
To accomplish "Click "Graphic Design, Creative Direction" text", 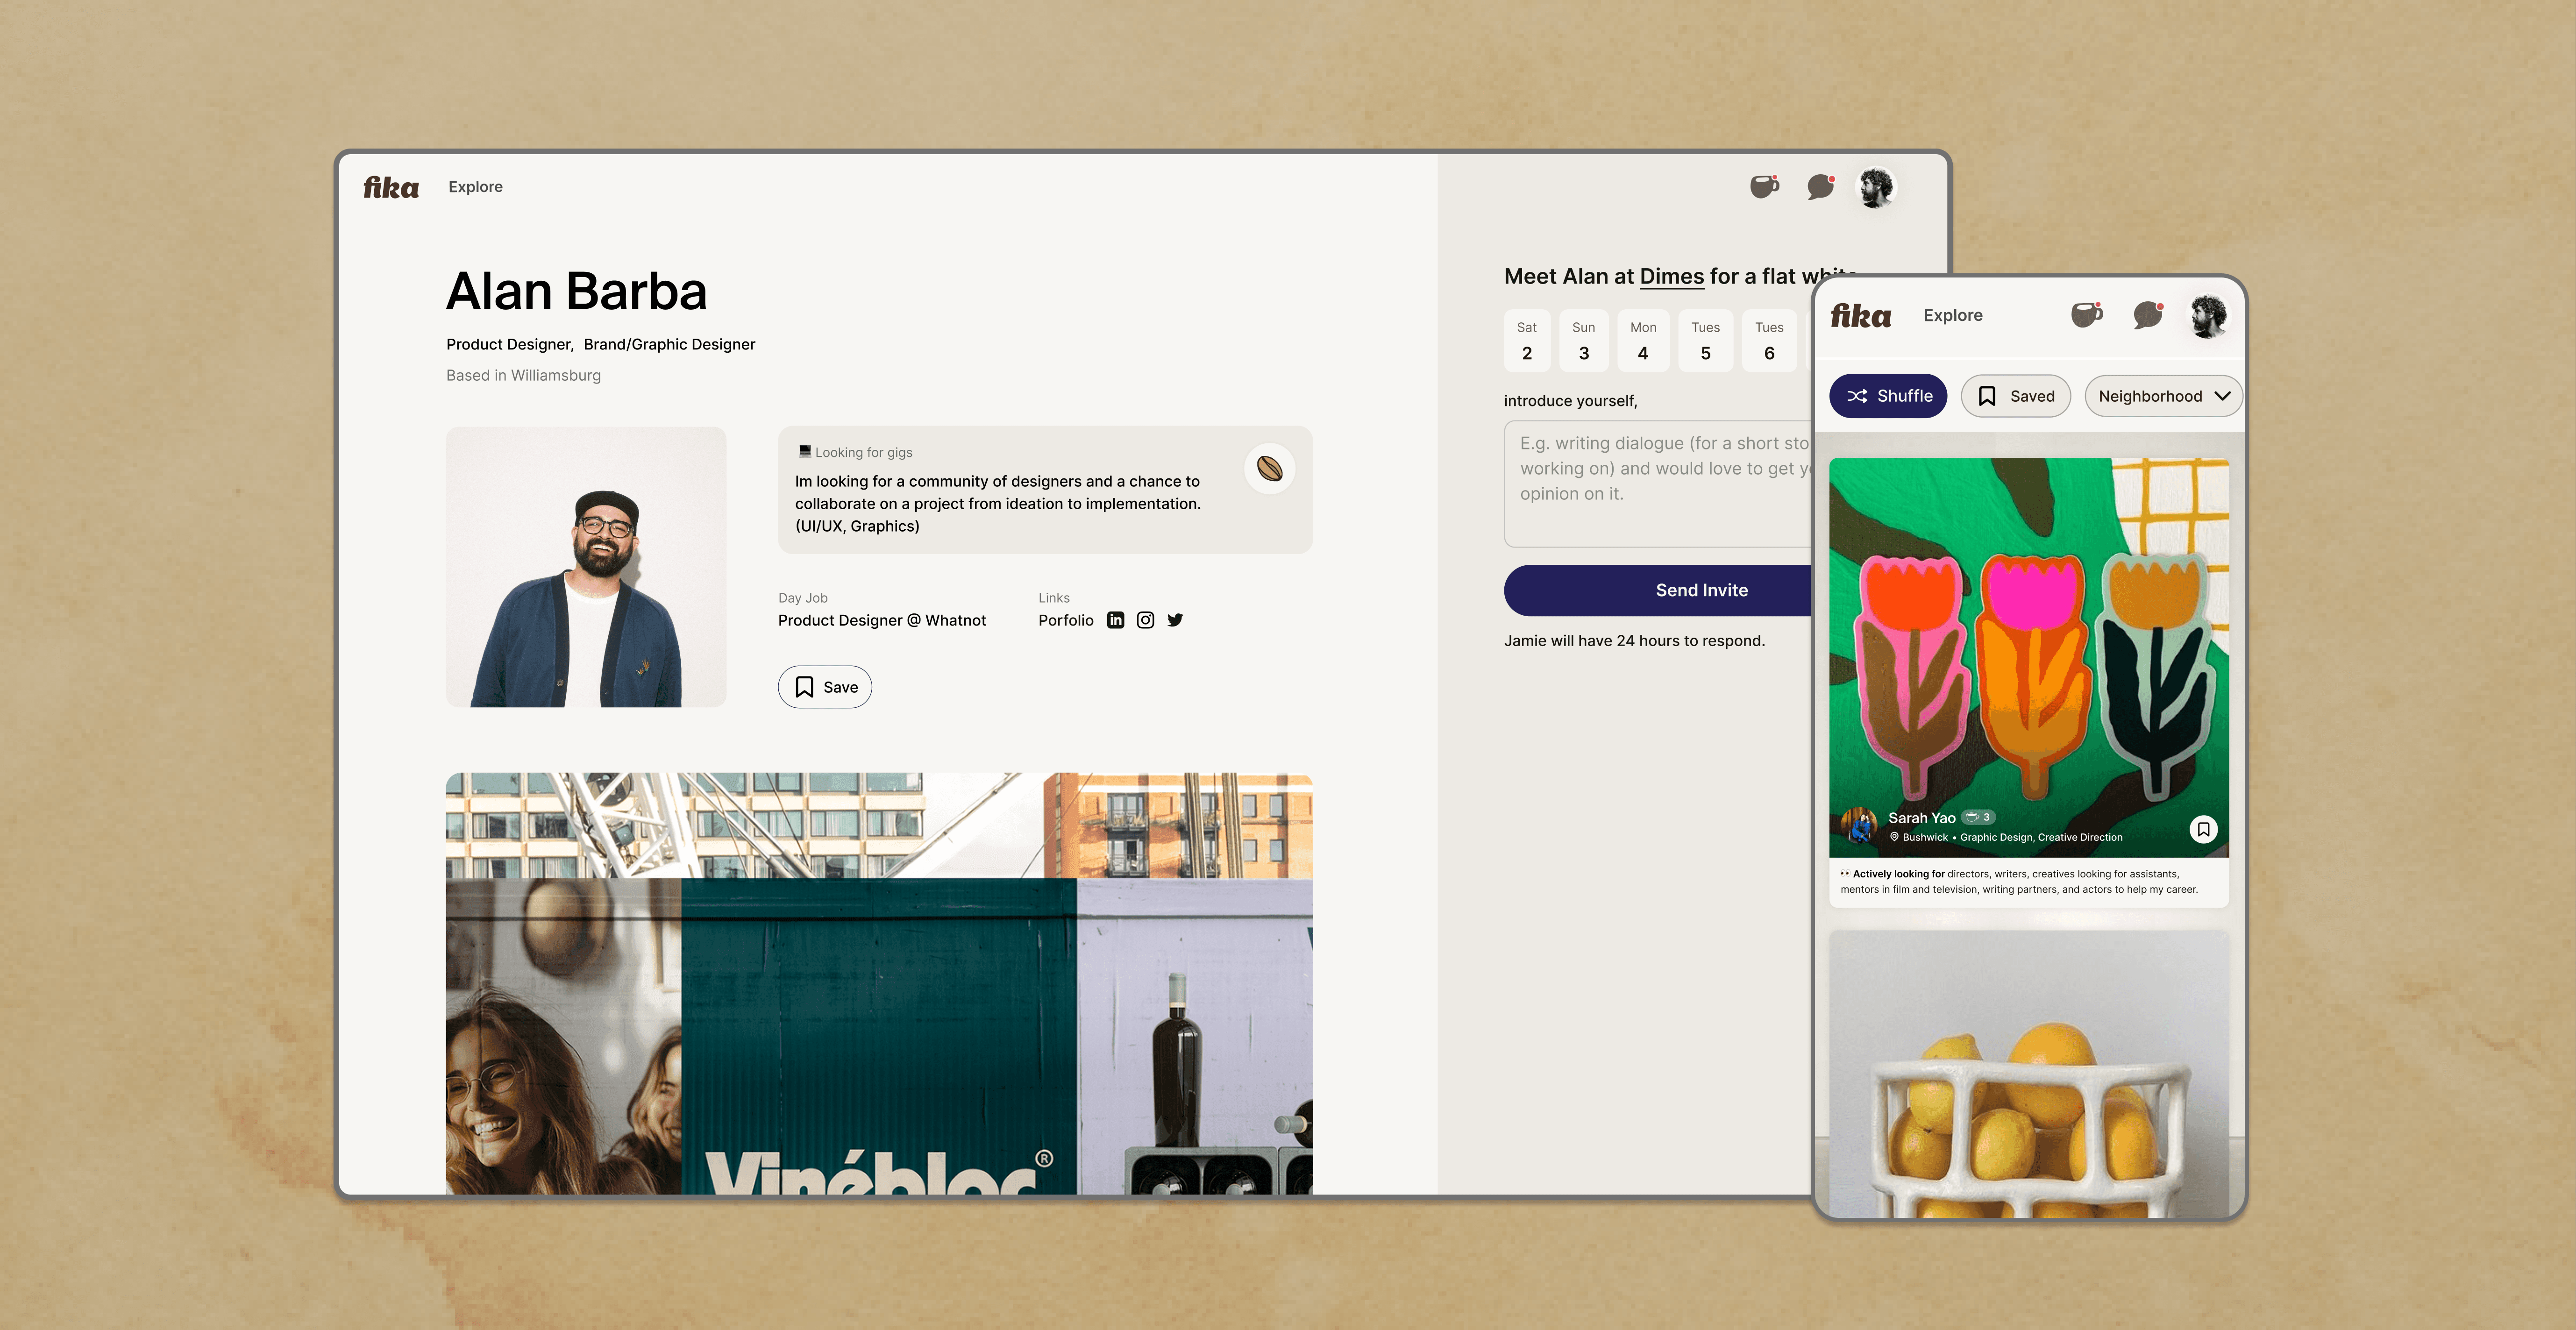I will coord(2041,838).
